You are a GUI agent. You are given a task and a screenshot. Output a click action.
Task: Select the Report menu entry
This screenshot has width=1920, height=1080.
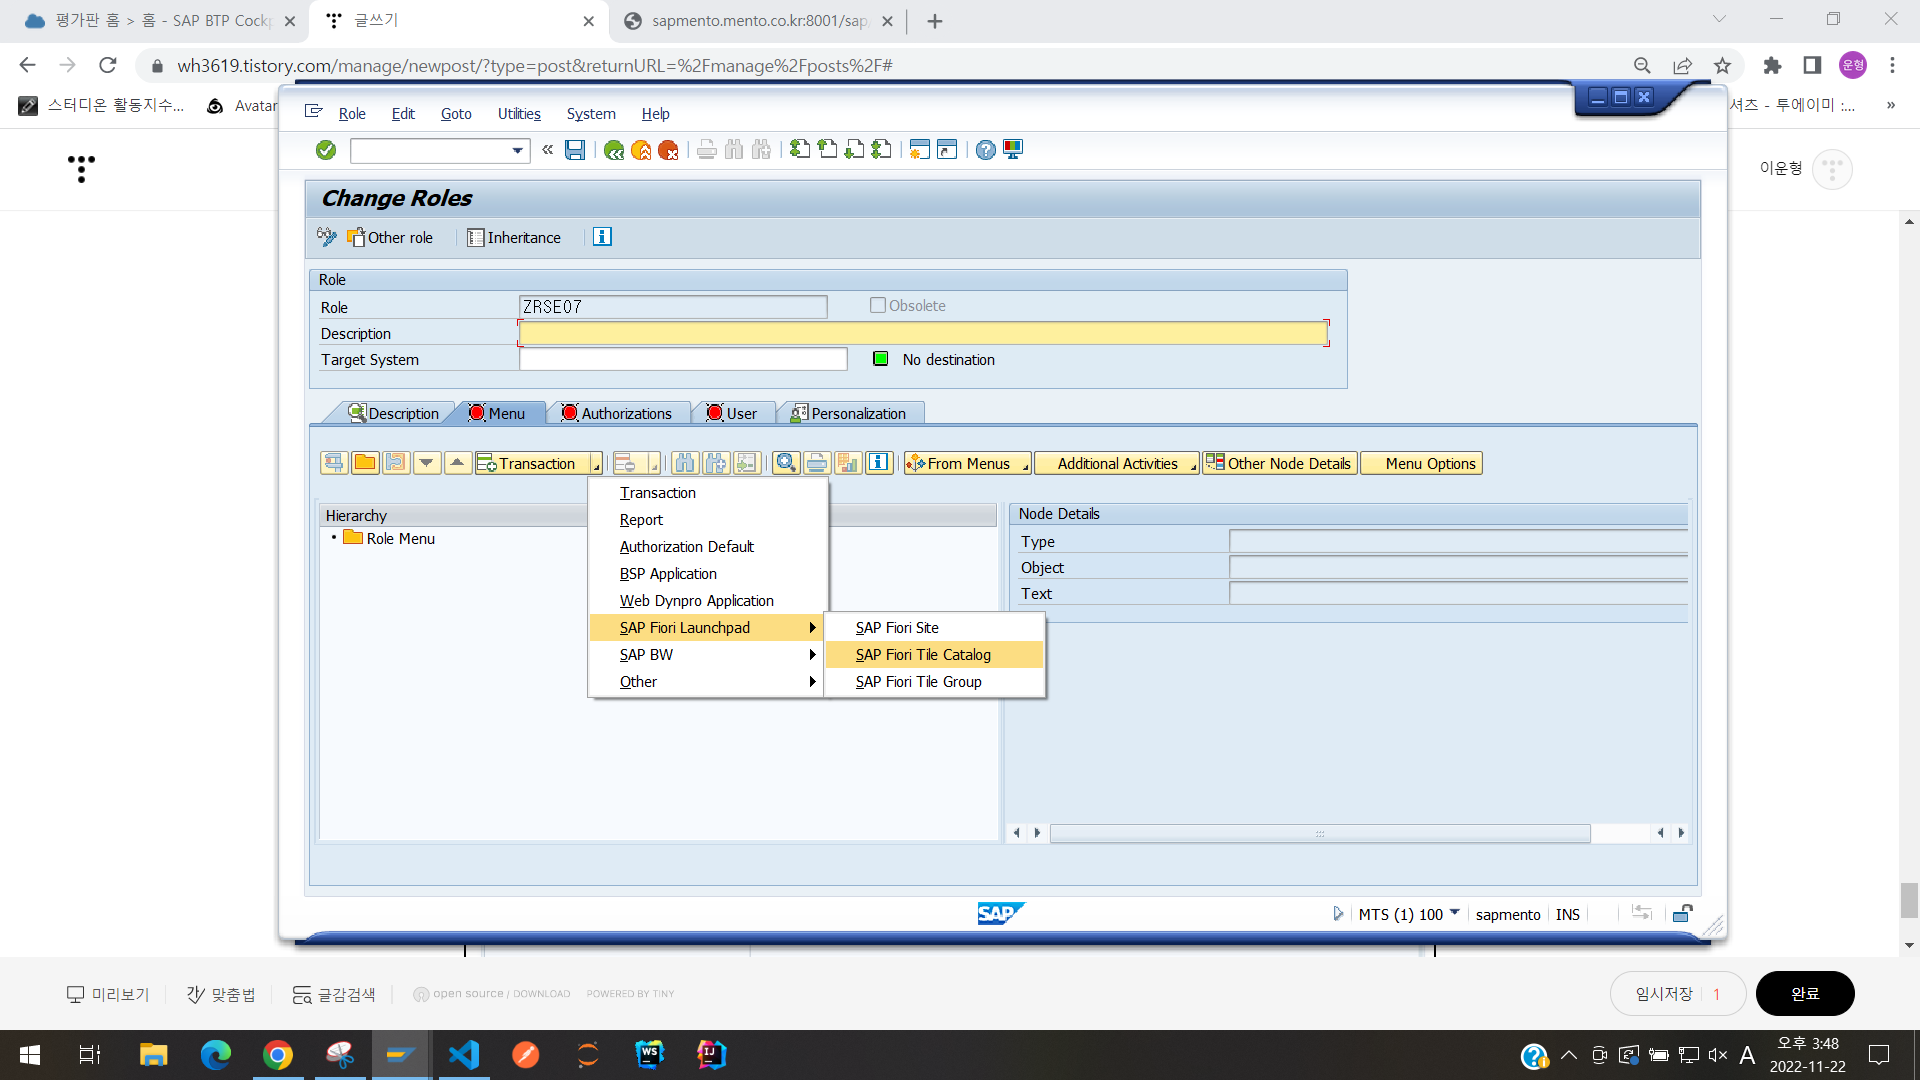click(708, 520)
